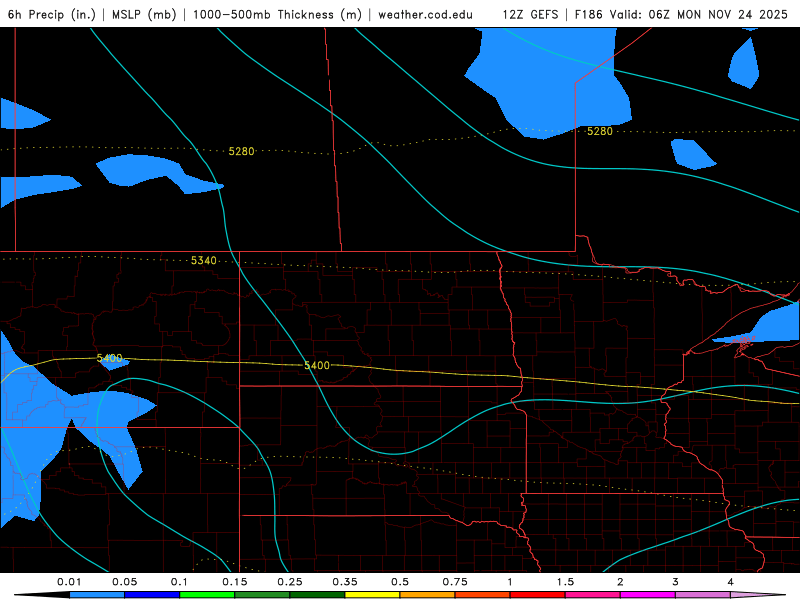This screenshot has width=800, height=600.
Task: Click the western 5280 thickness contour label
Action: (x=241, y=152)
